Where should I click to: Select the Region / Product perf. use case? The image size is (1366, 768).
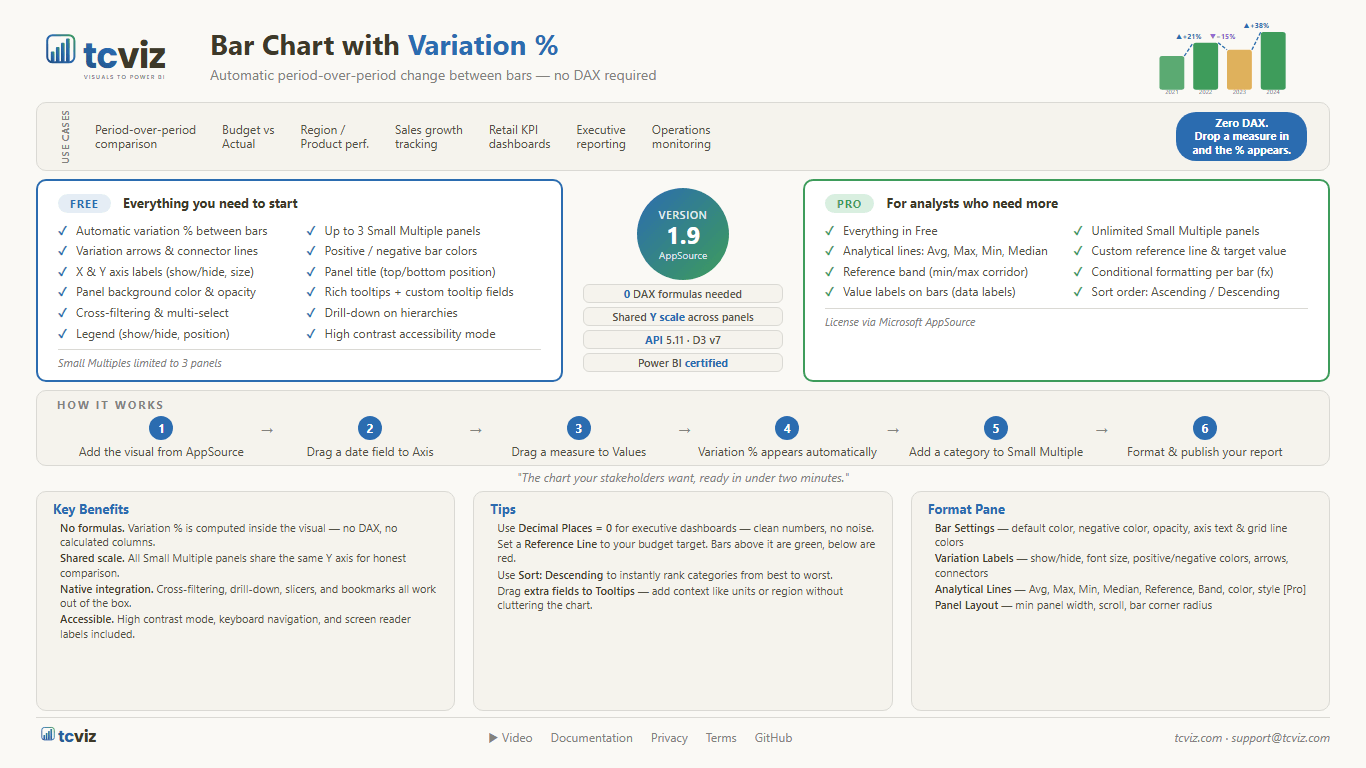coord(335,137)
